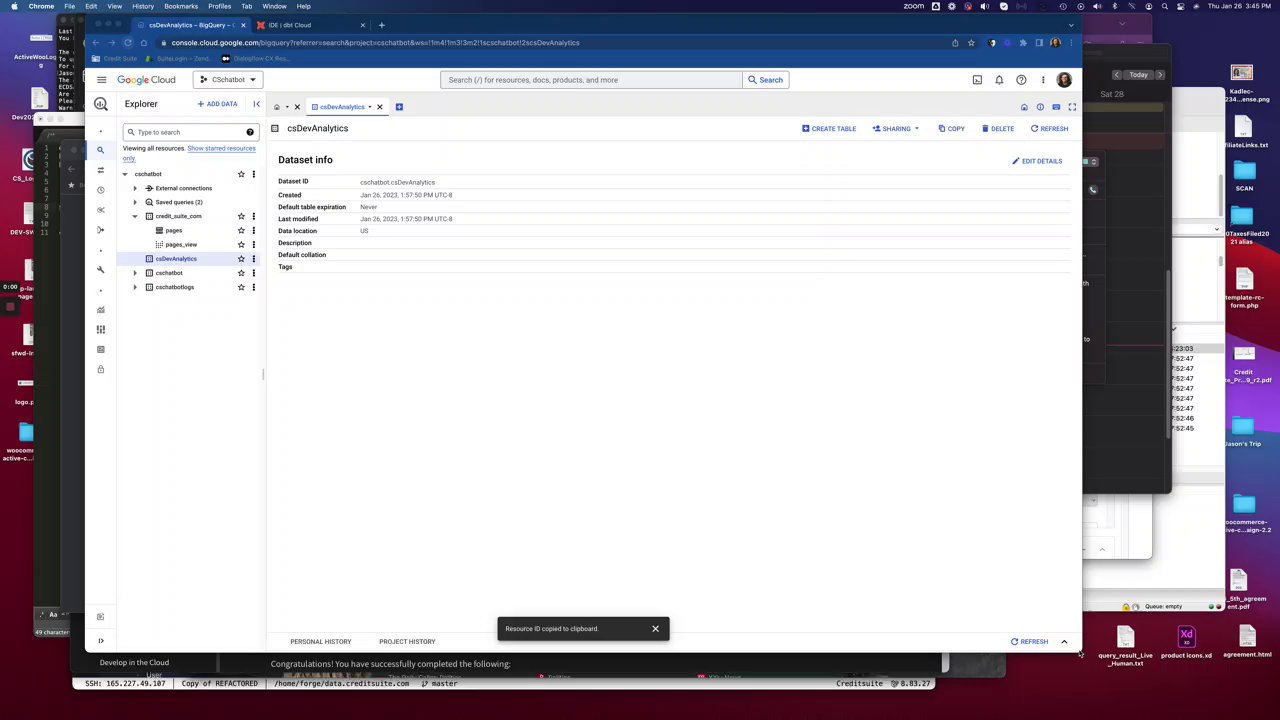Open the Google Cloud navigation menu
1280x720 pixels.
pos(101,80)
